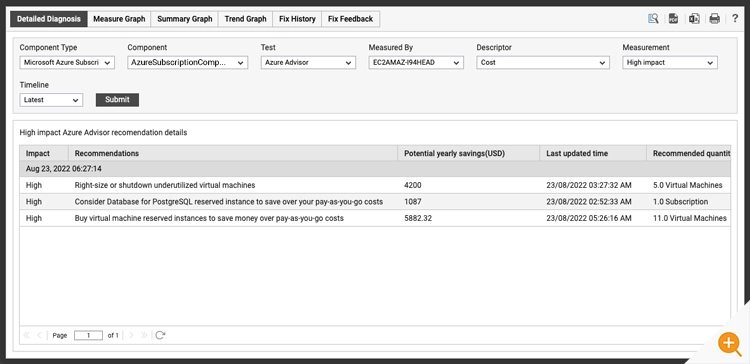Click High impact in the Buy virtual machine row
The image size is (750, 364).
[34, 218]
